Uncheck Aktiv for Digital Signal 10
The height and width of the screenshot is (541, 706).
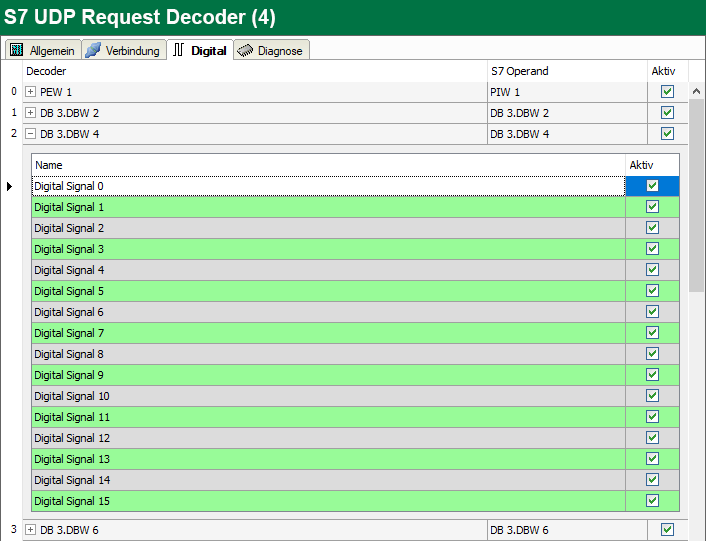(x=652, y=396)
